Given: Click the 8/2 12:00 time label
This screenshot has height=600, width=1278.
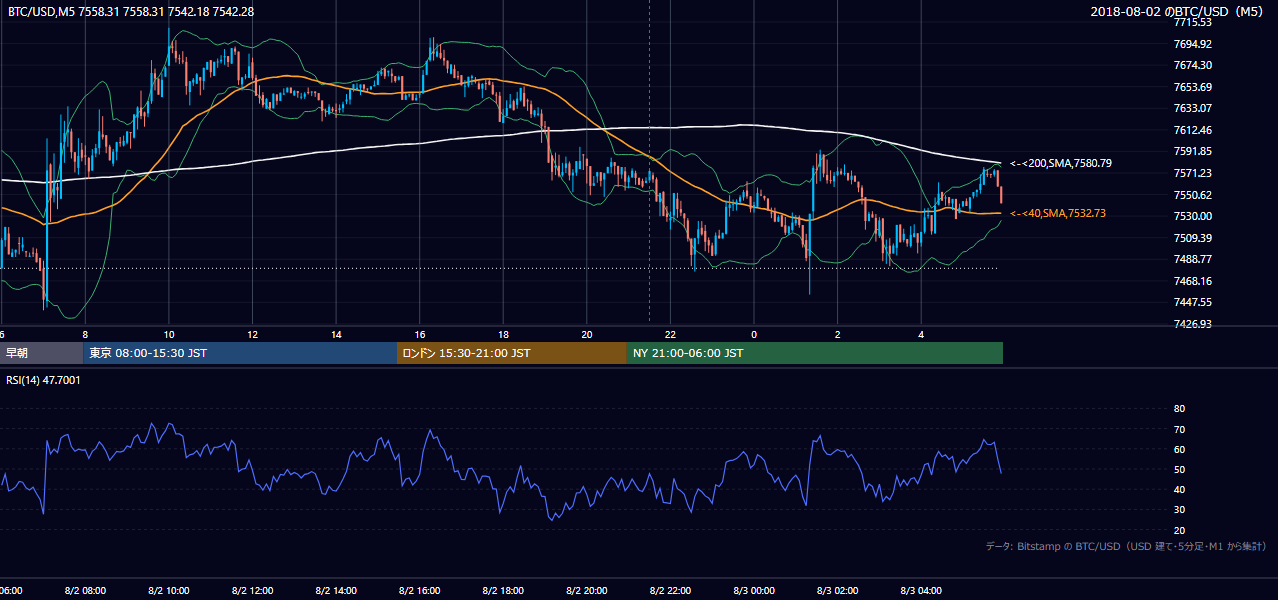Looking at the screenshot, I should 252,591.
